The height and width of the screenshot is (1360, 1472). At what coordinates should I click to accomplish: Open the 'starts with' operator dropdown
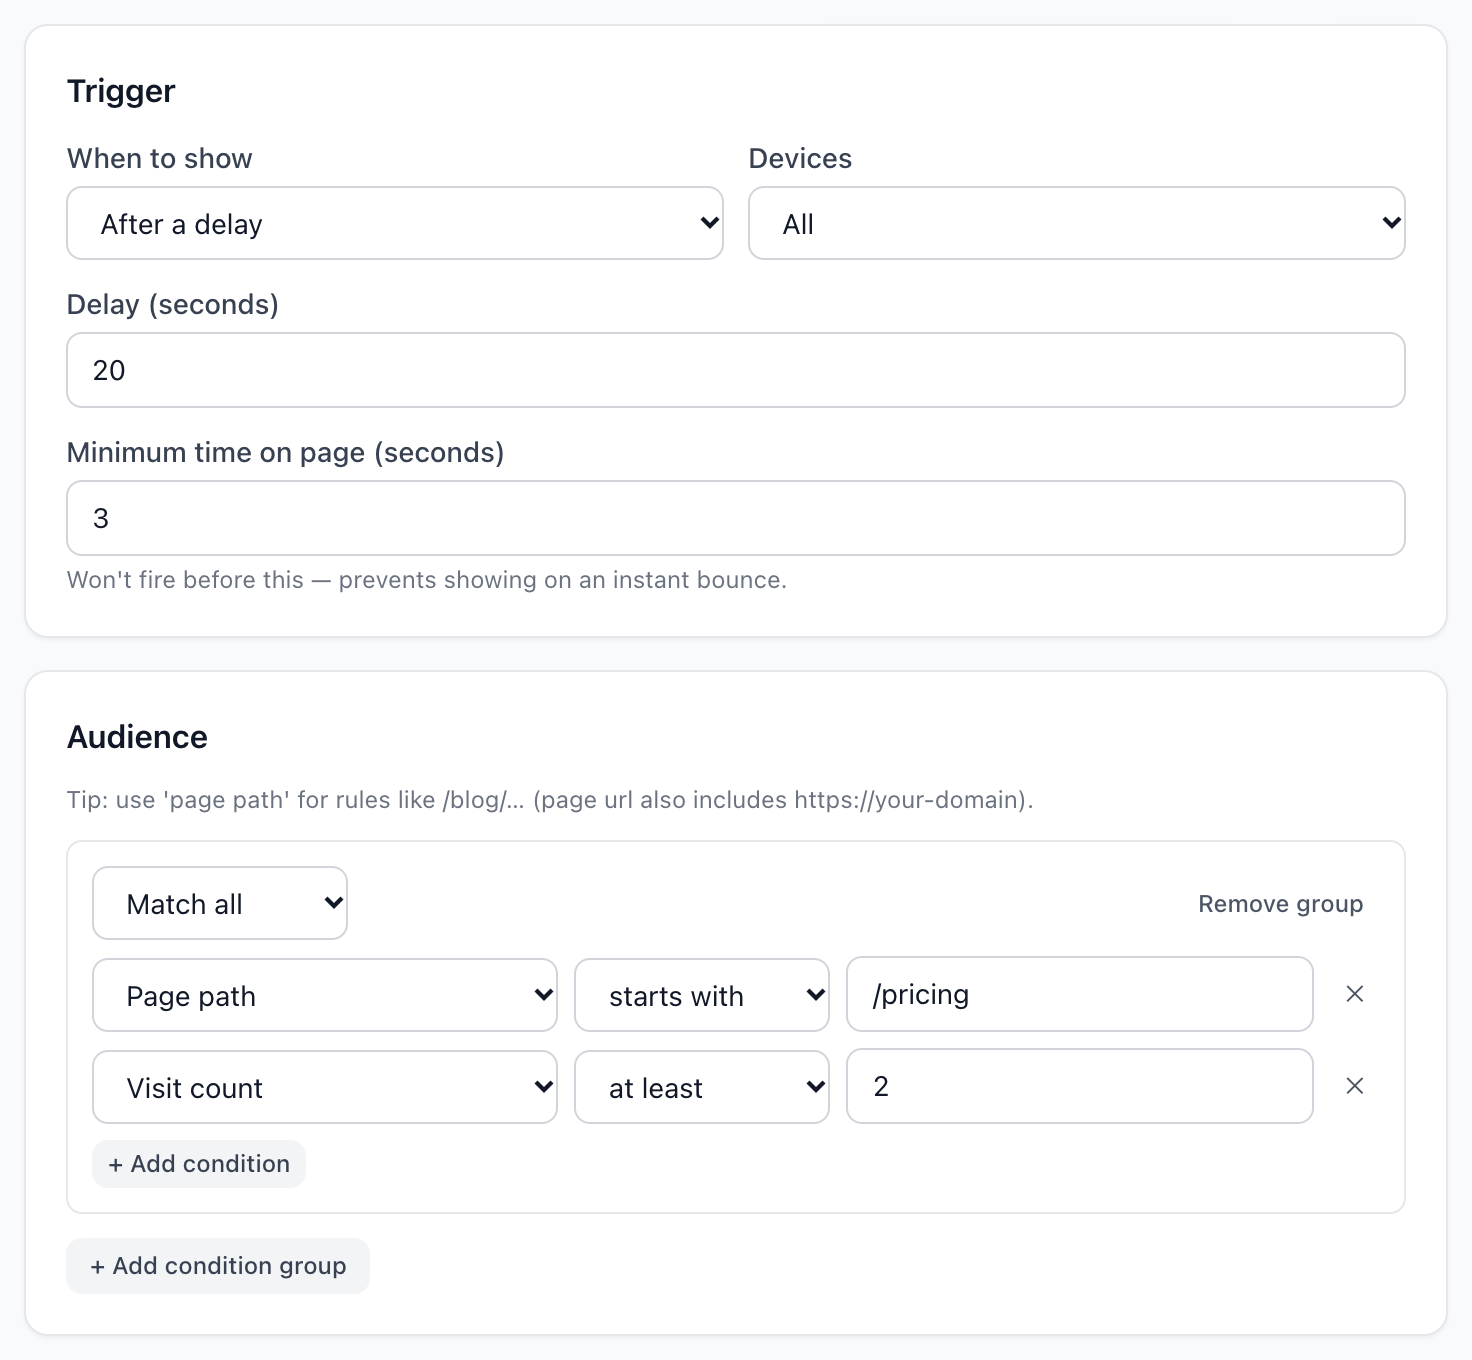[702, 995]
